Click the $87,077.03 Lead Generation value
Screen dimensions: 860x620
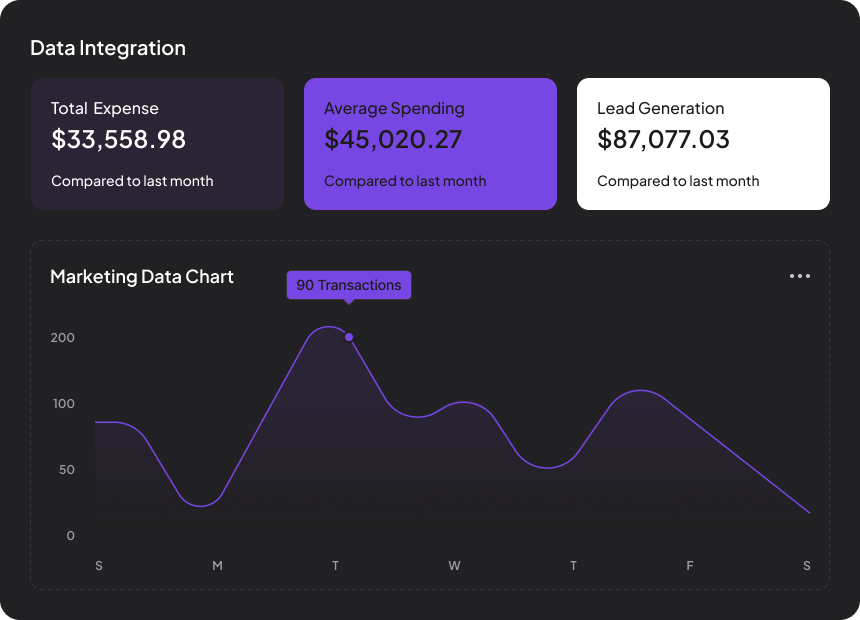(663, 140)
